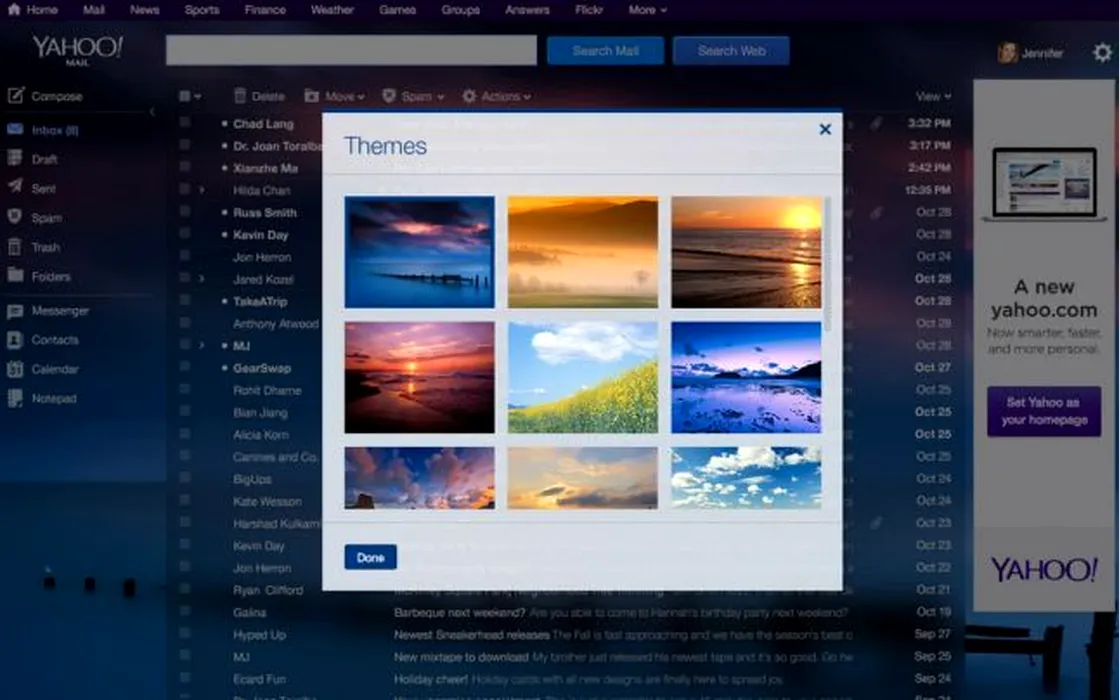Open Contacts from the sidebar

pos(15,340)
